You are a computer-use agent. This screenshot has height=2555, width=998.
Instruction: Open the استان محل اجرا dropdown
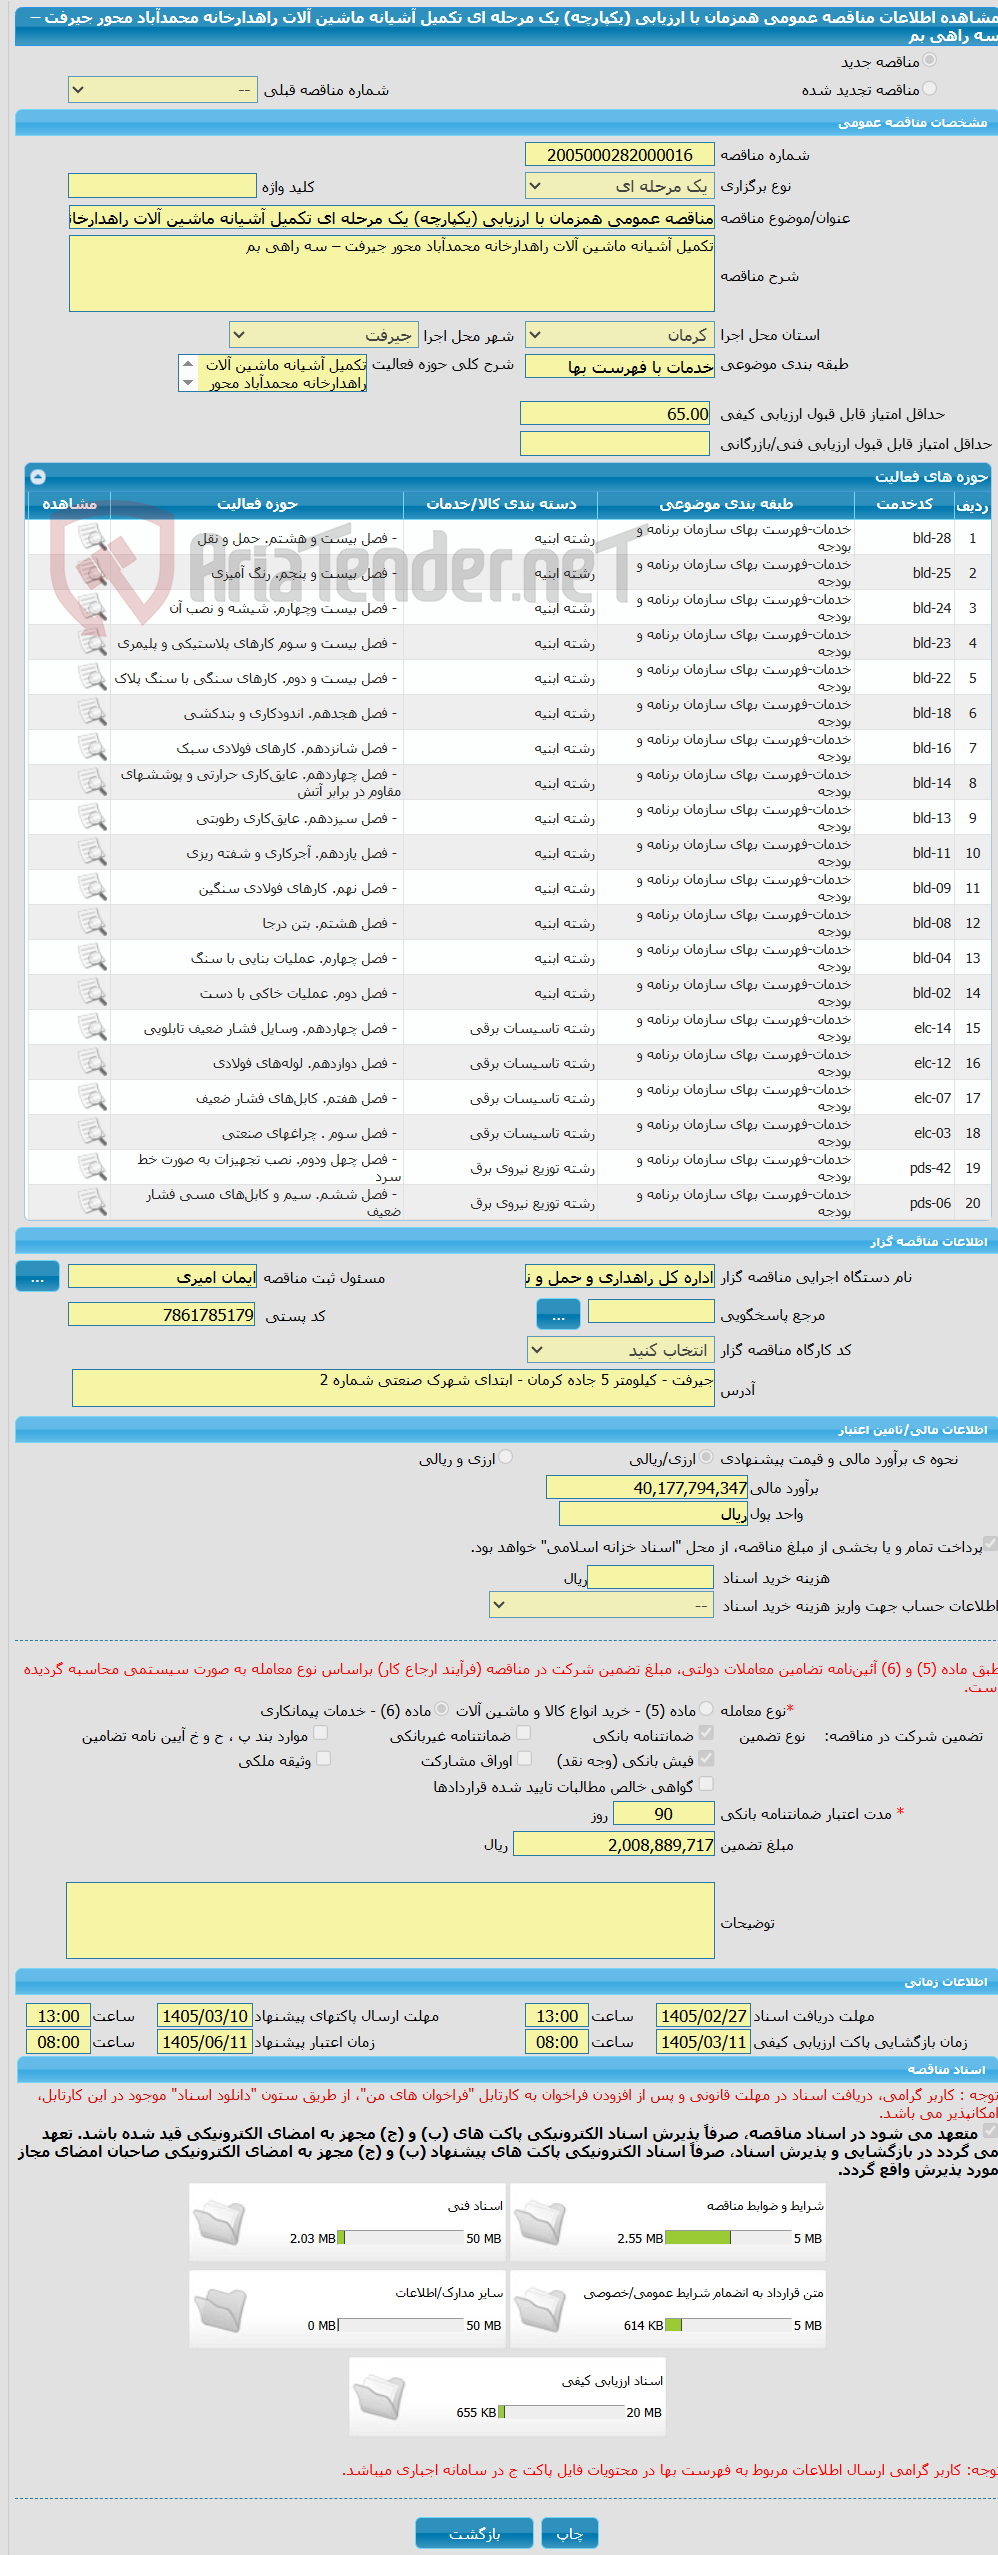point(620,335)
